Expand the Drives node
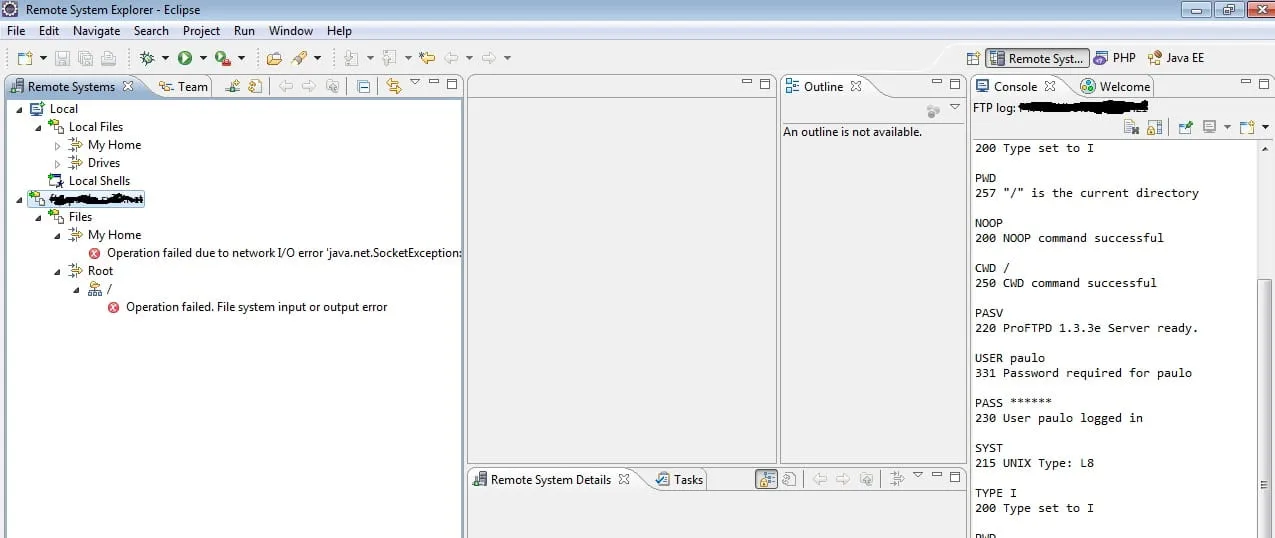This screenshot has height=538, width=1275. pos(57,164)
